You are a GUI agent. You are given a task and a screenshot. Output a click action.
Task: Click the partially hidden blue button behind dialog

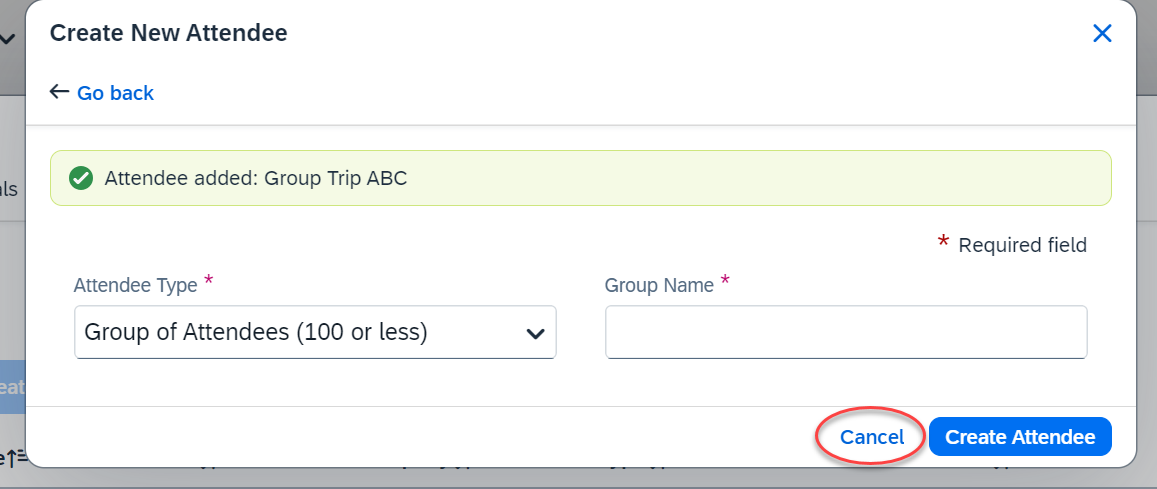click(x=13, y=386)
